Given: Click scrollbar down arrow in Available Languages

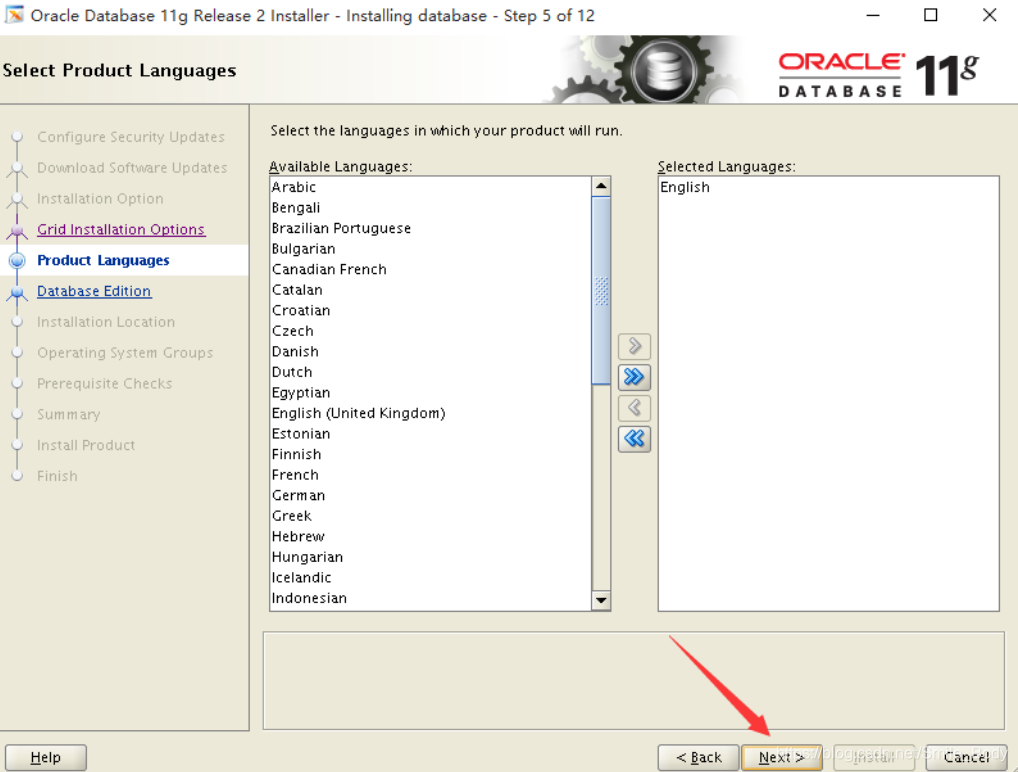Looking at the screenshot, I should (x=601, y=600).
